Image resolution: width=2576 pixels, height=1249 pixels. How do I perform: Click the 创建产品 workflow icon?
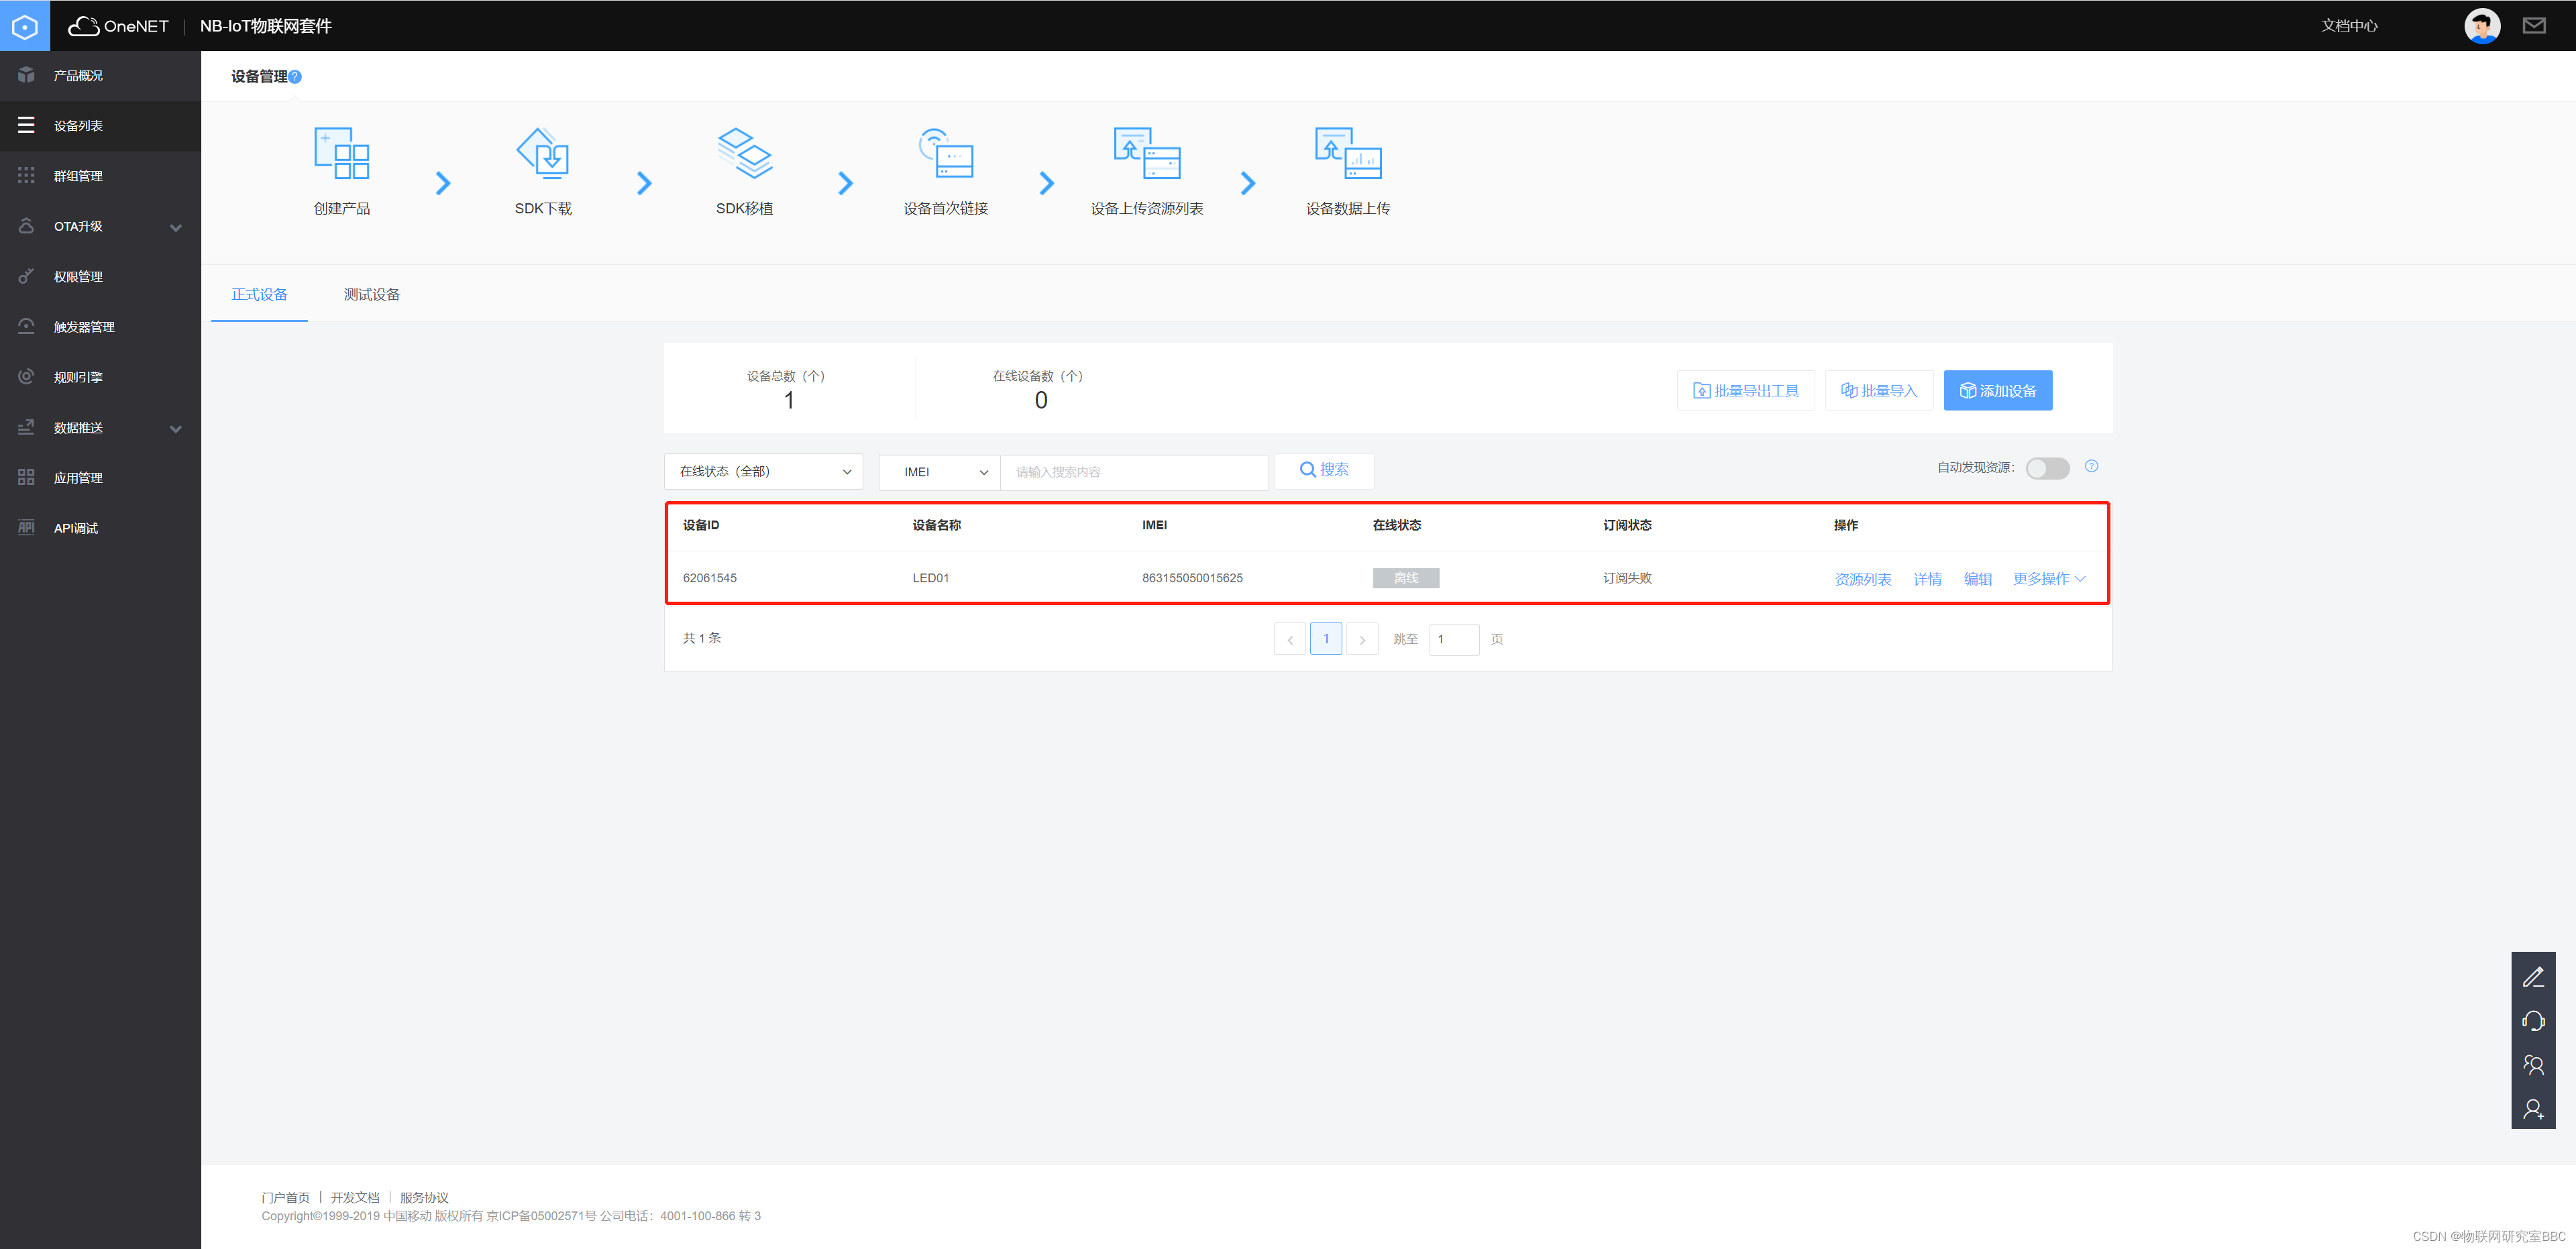click(342, 153)
